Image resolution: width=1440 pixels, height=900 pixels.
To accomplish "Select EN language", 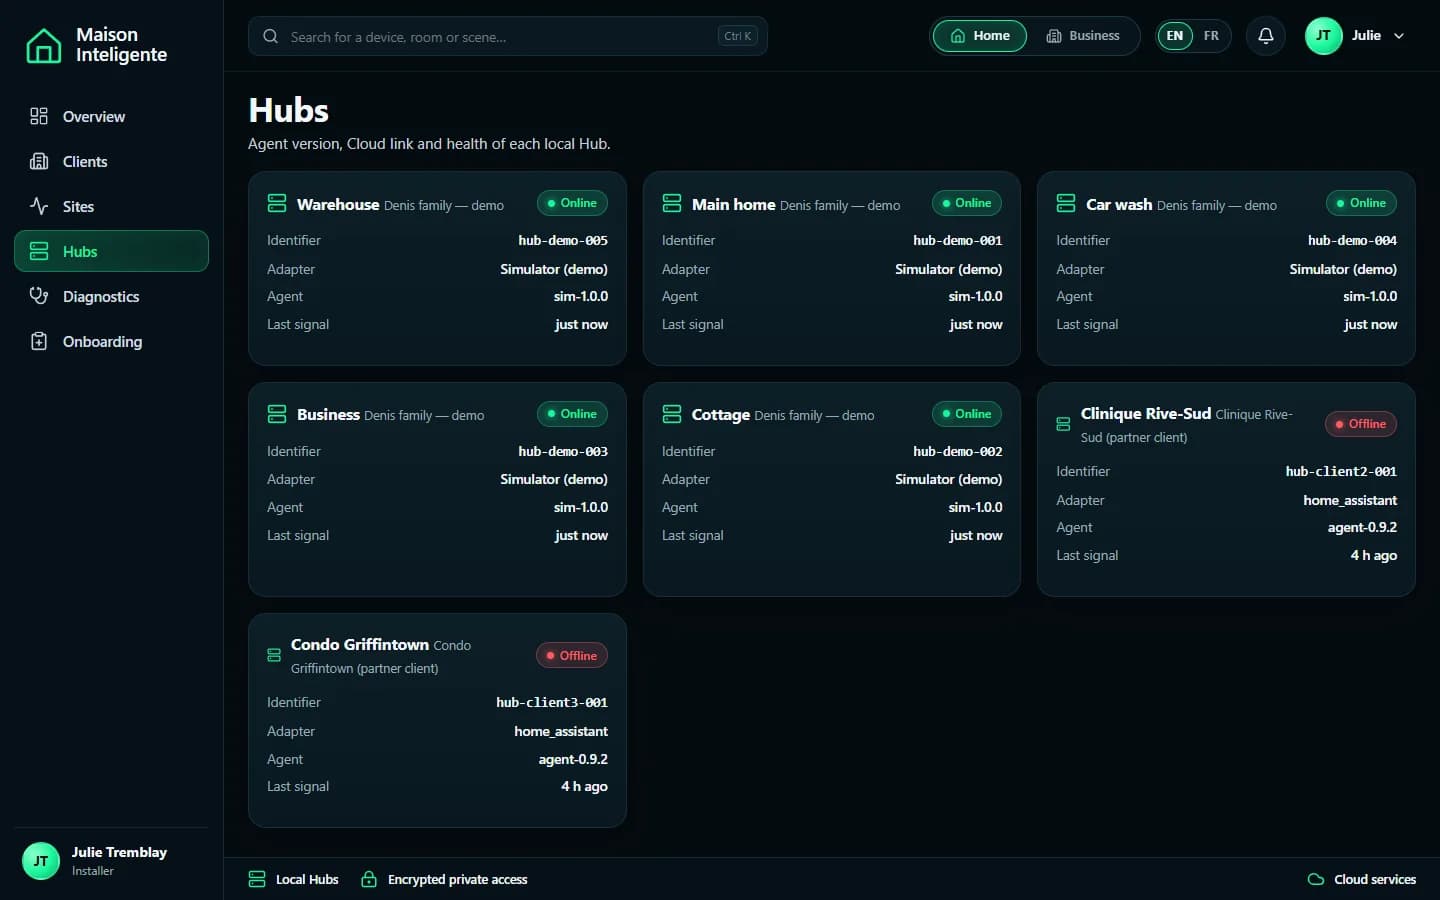I will point(1175,36).
